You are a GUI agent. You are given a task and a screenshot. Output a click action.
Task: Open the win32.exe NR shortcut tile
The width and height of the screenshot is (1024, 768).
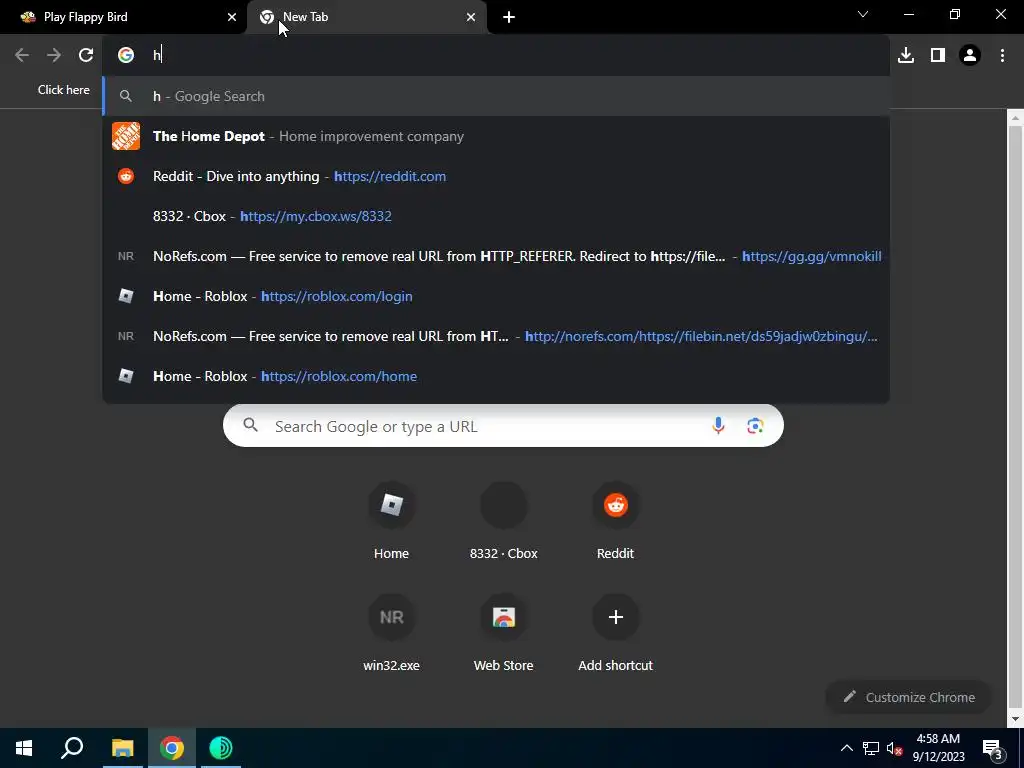[x=391, y=633]
